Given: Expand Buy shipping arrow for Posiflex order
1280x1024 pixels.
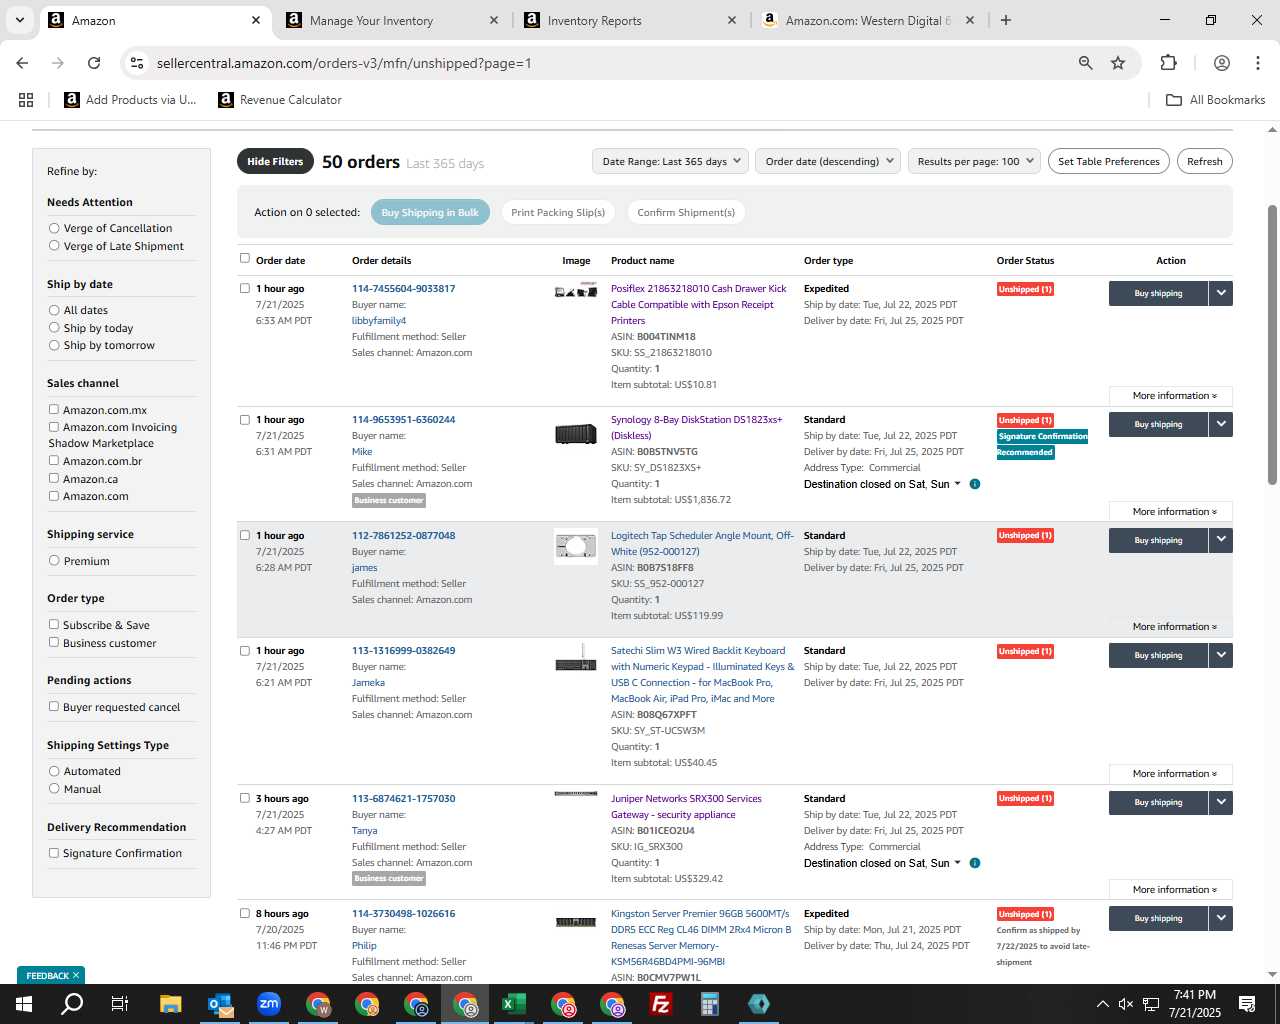Looking at the screenshot, I should (x=1220, y=293).
